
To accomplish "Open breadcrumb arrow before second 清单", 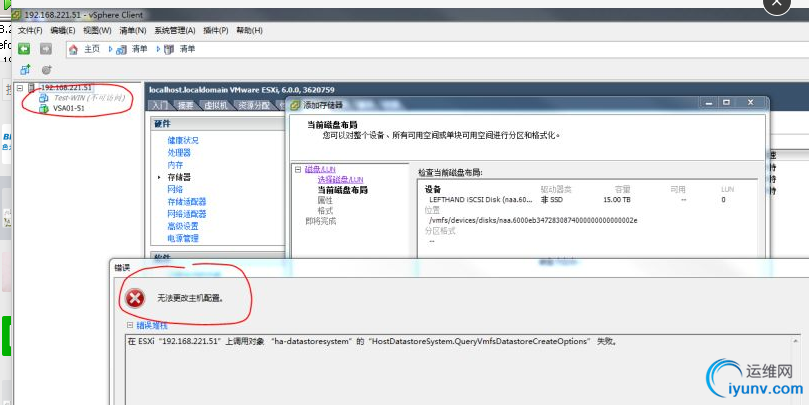I will [157, 49].
